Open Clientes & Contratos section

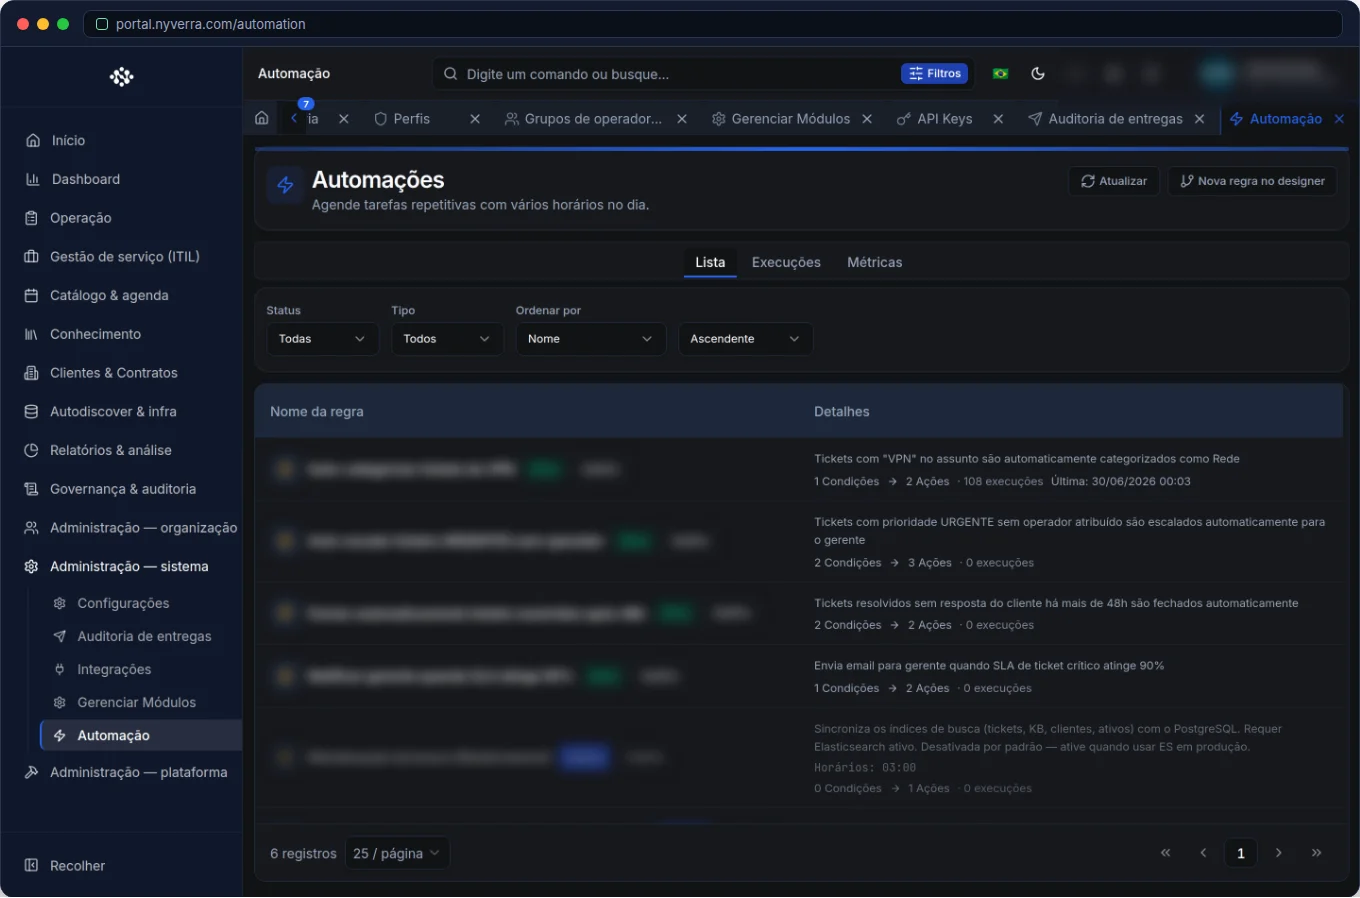(x=113, y=373)
